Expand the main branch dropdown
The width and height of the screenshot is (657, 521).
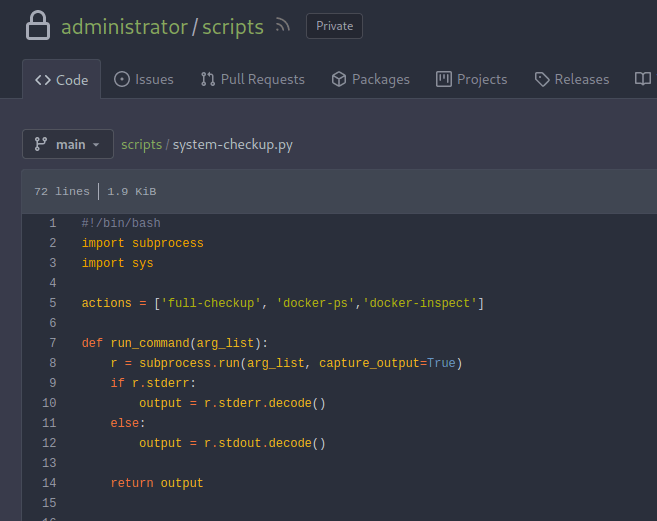click(x=67, y=144)
